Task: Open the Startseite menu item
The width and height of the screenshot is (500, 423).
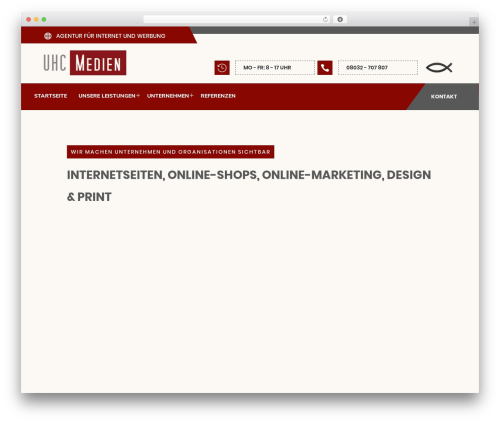Action: (x=51, y=96)
